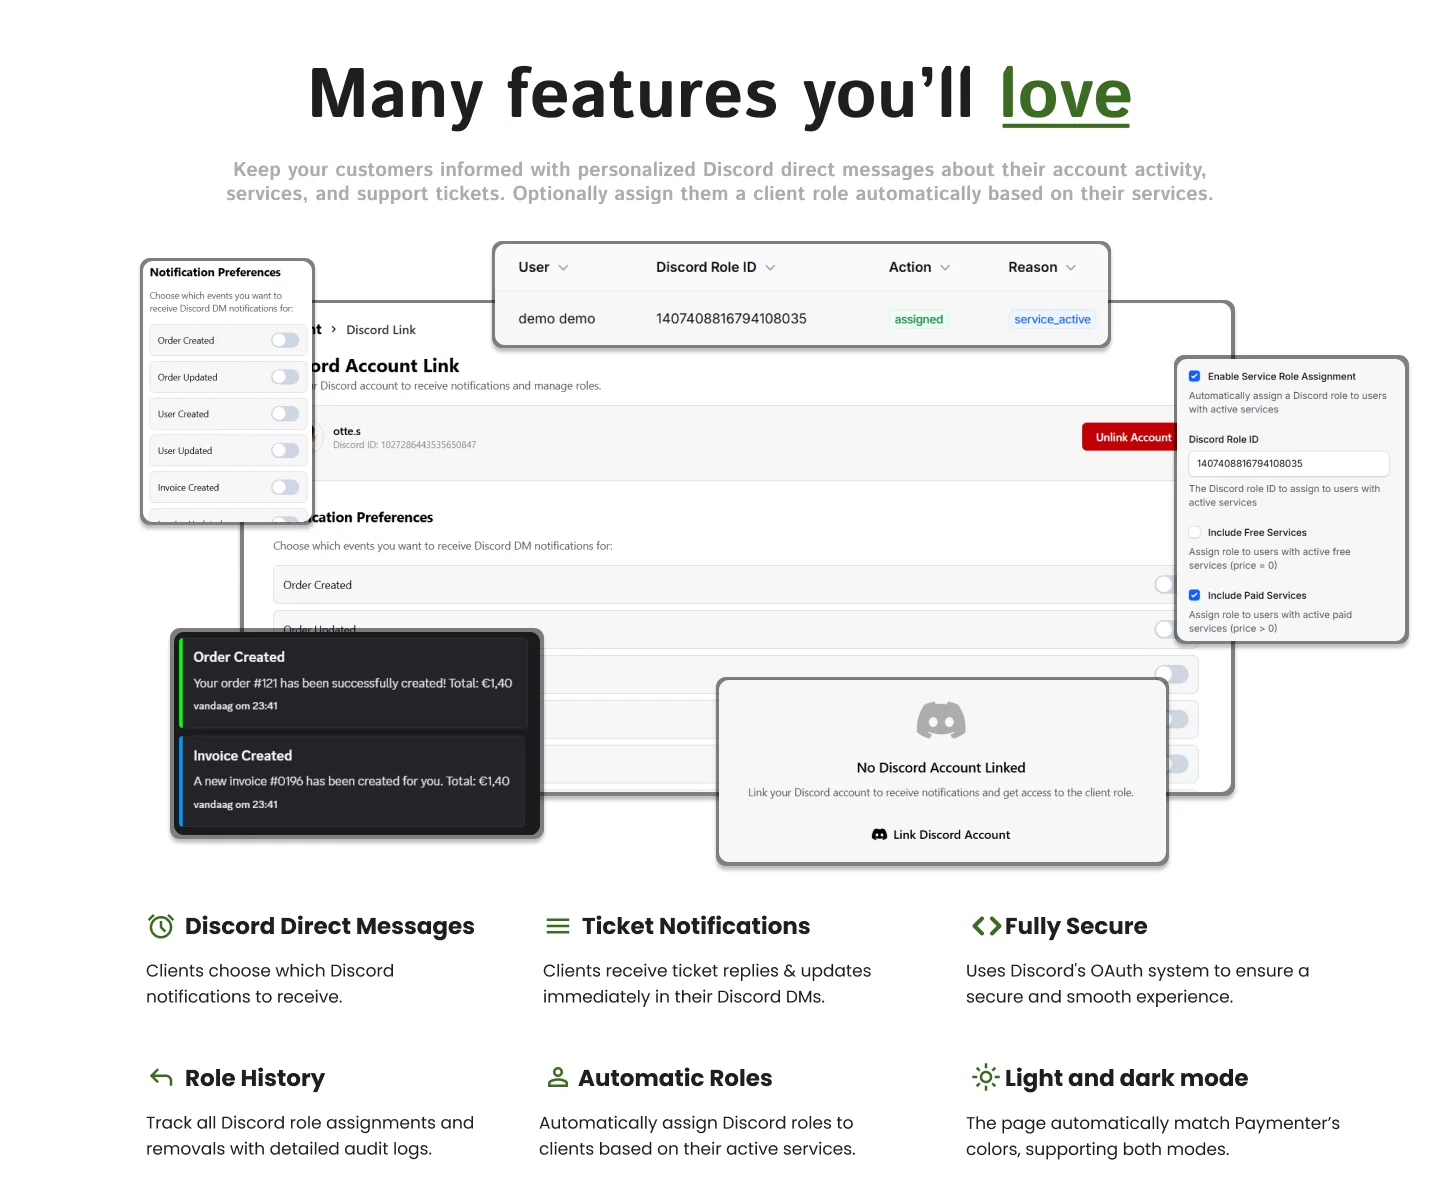Select the Discord Link breadcrumb item

point(380,330)
